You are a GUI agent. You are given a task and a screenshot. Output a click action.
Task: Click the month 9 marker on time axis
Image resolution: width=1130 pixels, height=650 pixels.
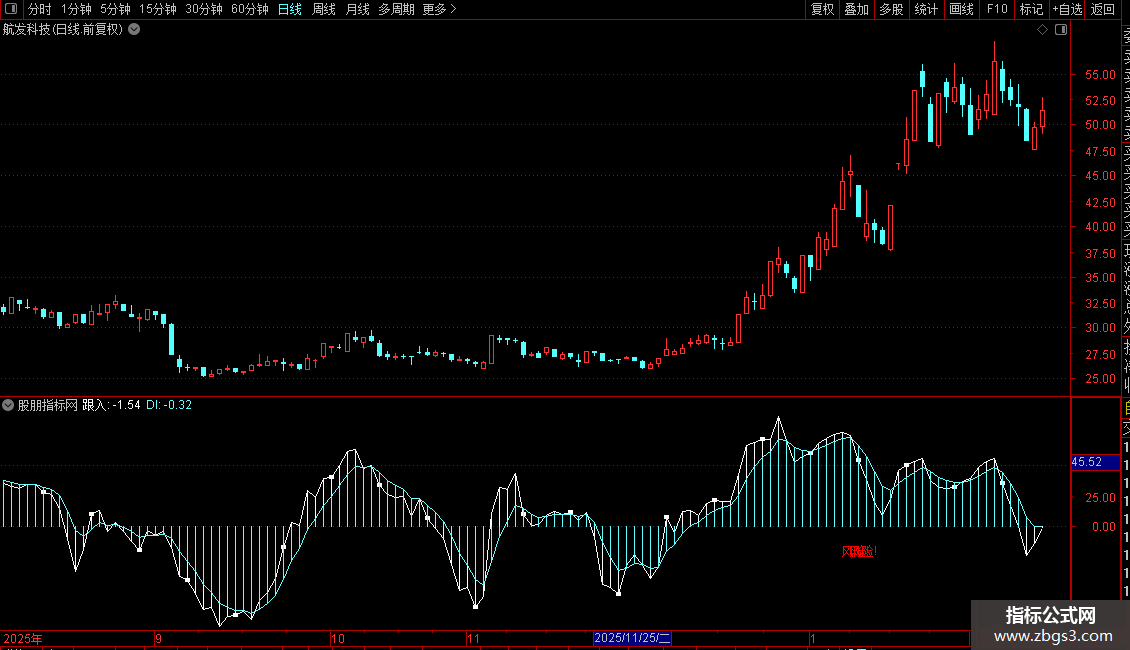pos(158,638)
